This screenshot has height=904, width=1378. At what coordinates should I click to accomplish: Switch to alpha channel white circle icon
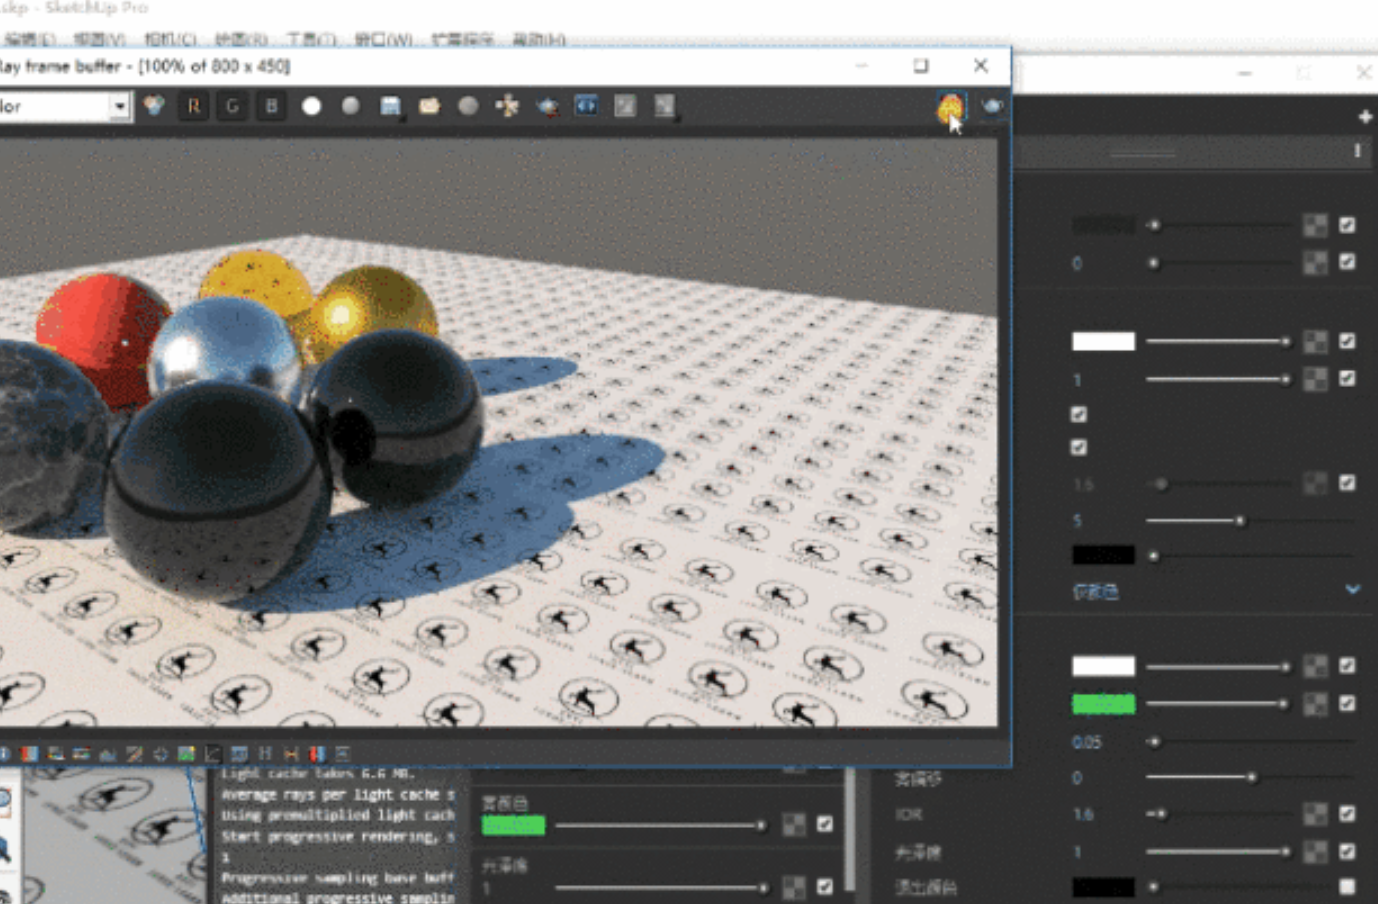(311, 106)
